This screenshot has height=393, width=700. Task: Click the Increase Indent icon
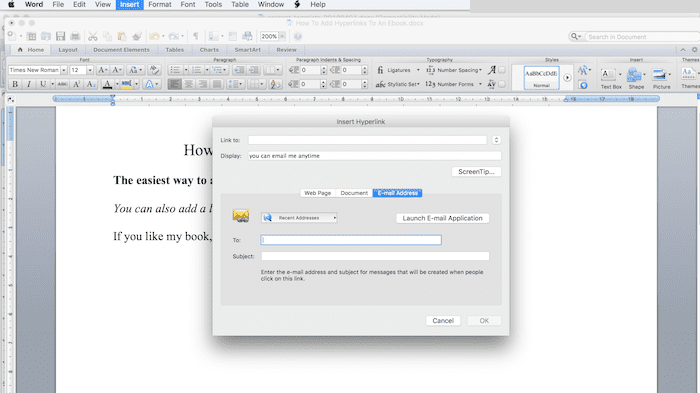point(253,70)
